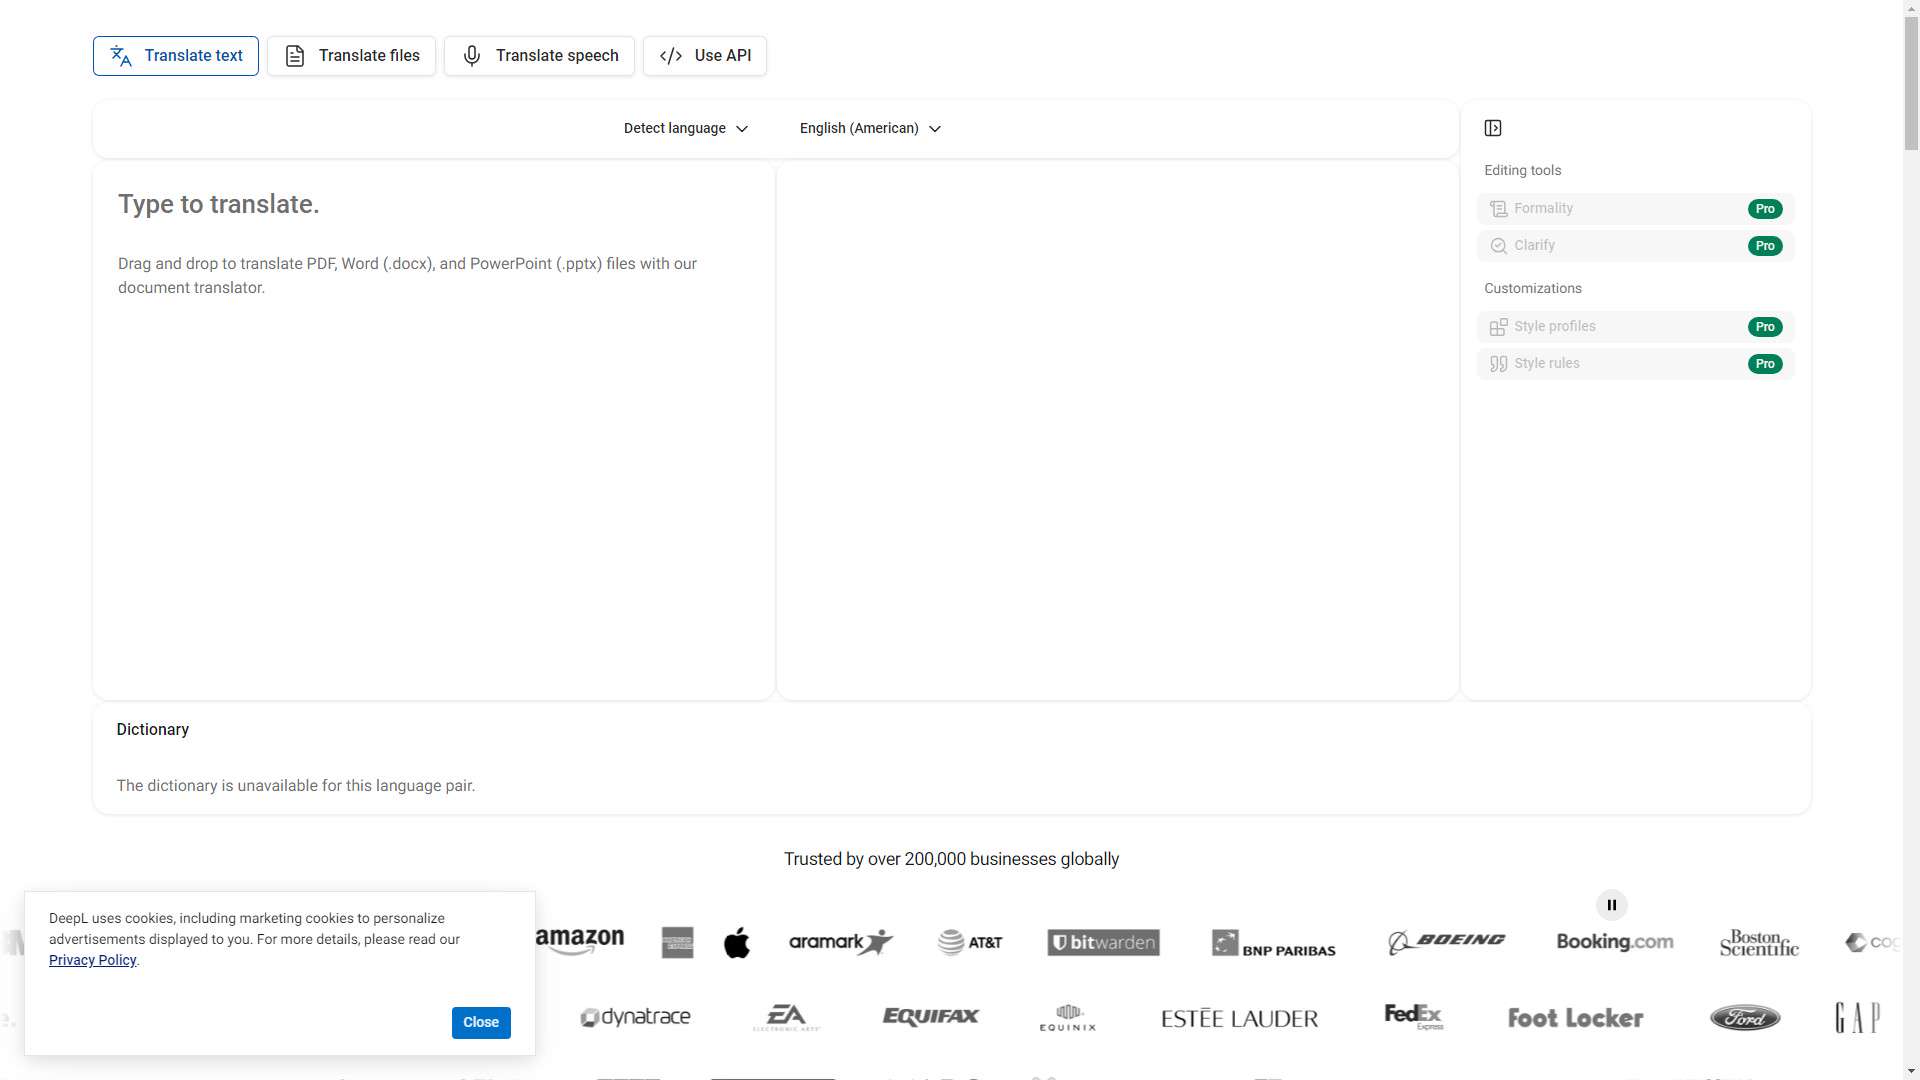
Task: Click the American Express logo
Action: (x=677, y=942)
